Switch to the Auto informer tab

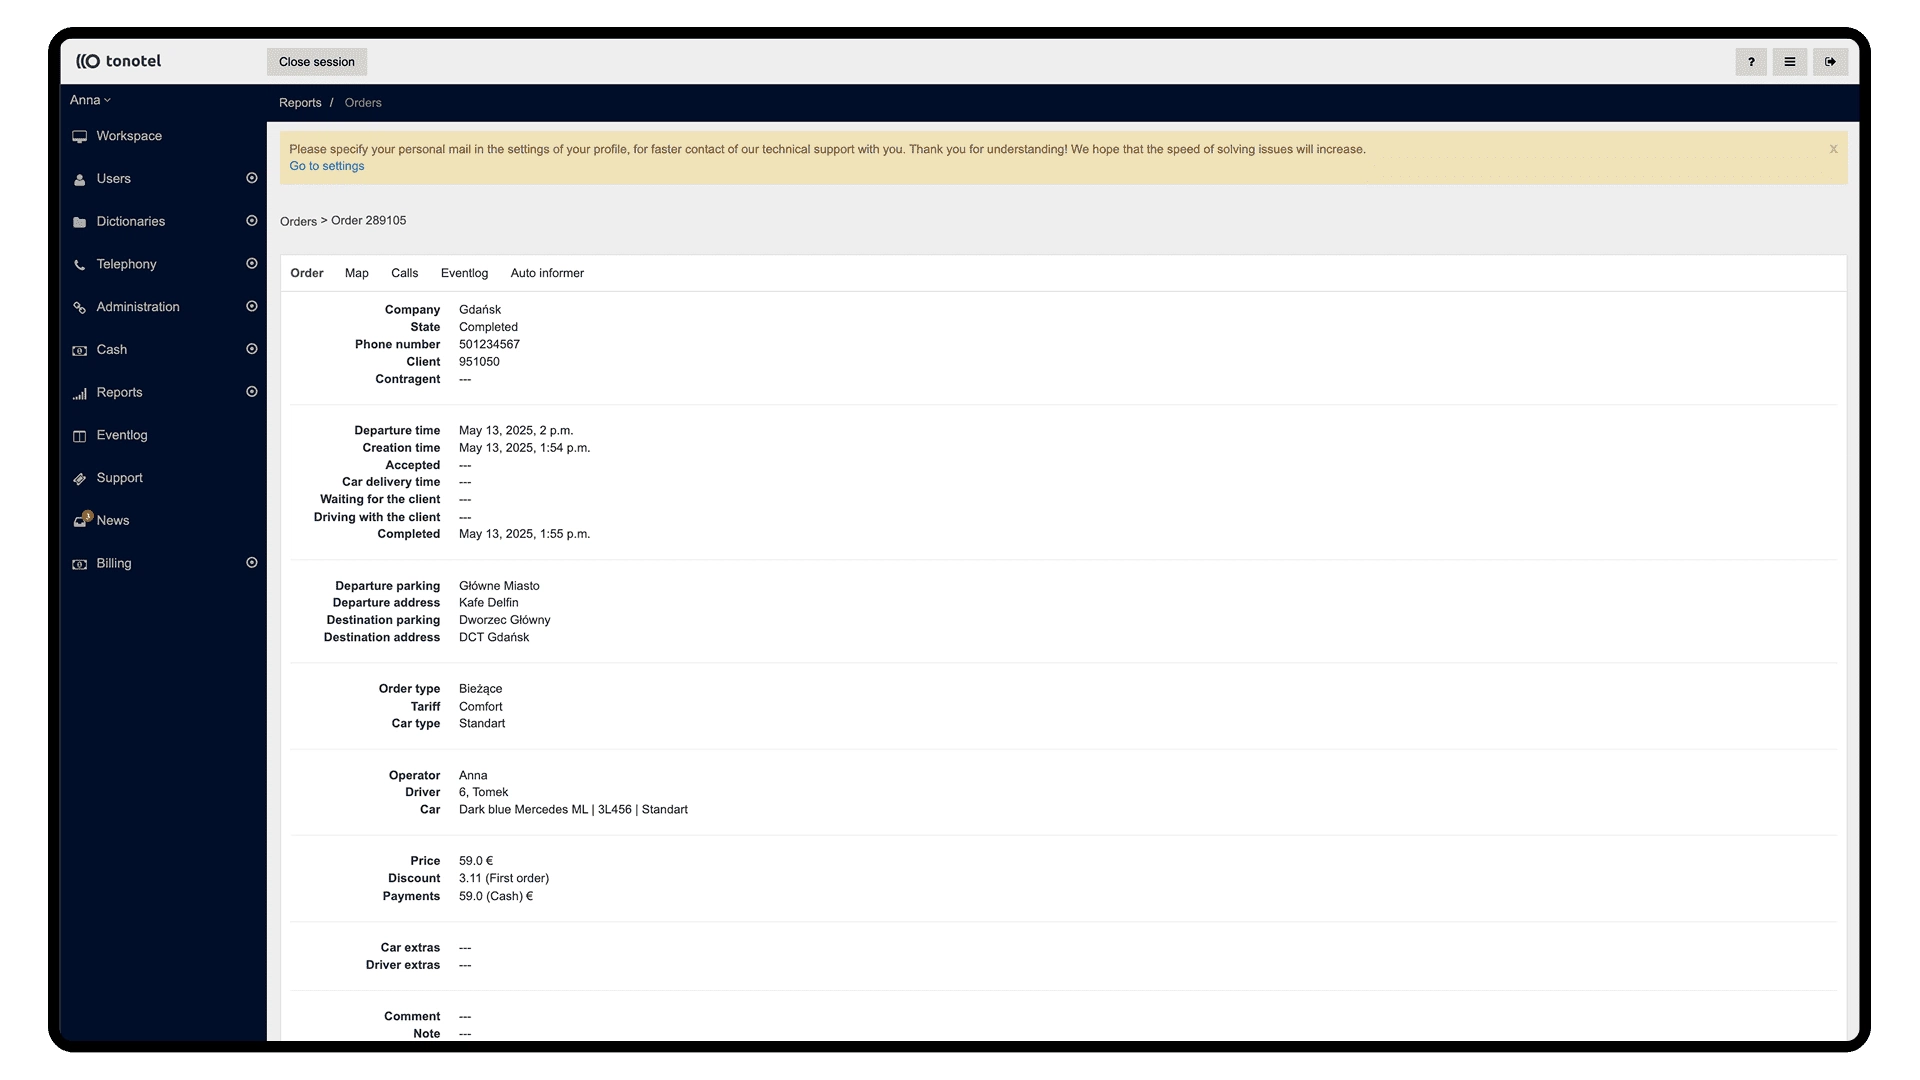[547, 273]
